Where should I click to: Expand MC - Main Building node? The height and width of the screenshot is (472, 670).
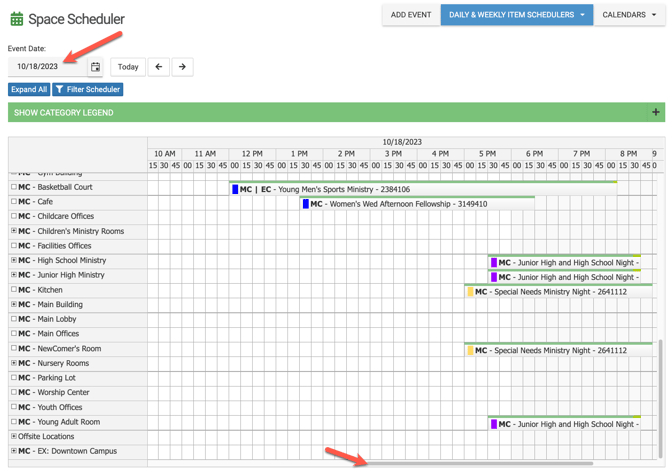[x=14, y=305]
